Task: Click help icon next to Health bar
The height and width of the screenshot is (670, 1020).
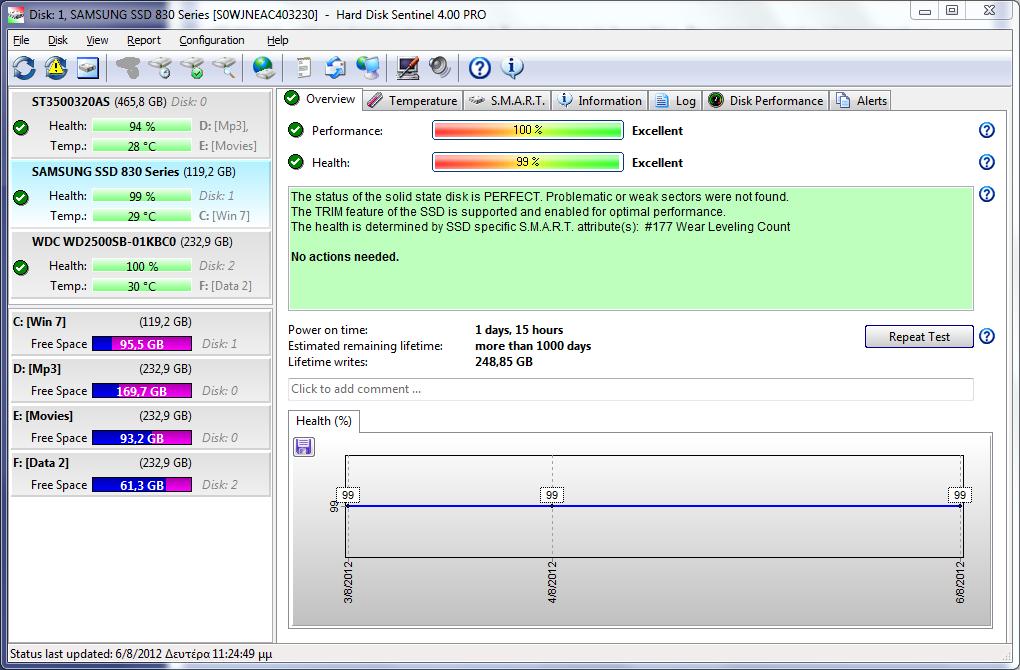Action: click(x=987, y=162)
